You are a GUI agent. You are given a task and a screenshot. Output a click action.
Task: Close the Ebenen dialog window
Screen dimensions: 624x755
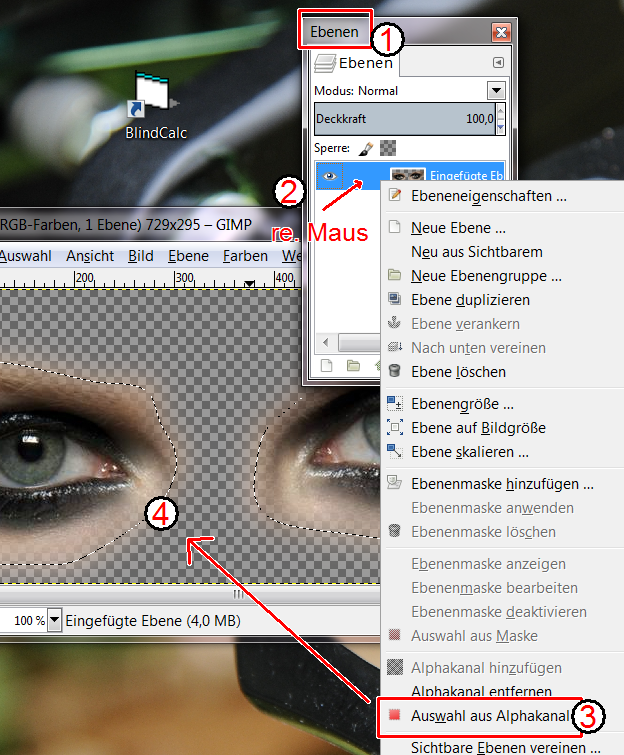tap(501, 32)
